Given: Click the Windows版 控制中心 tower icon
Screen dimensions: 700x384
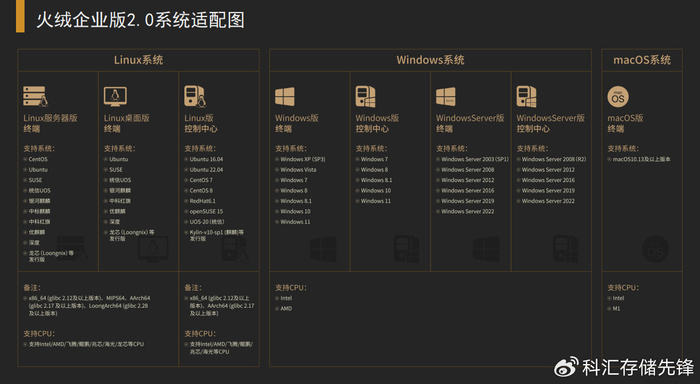Looking at the screenshot, I should pos(365,96).
